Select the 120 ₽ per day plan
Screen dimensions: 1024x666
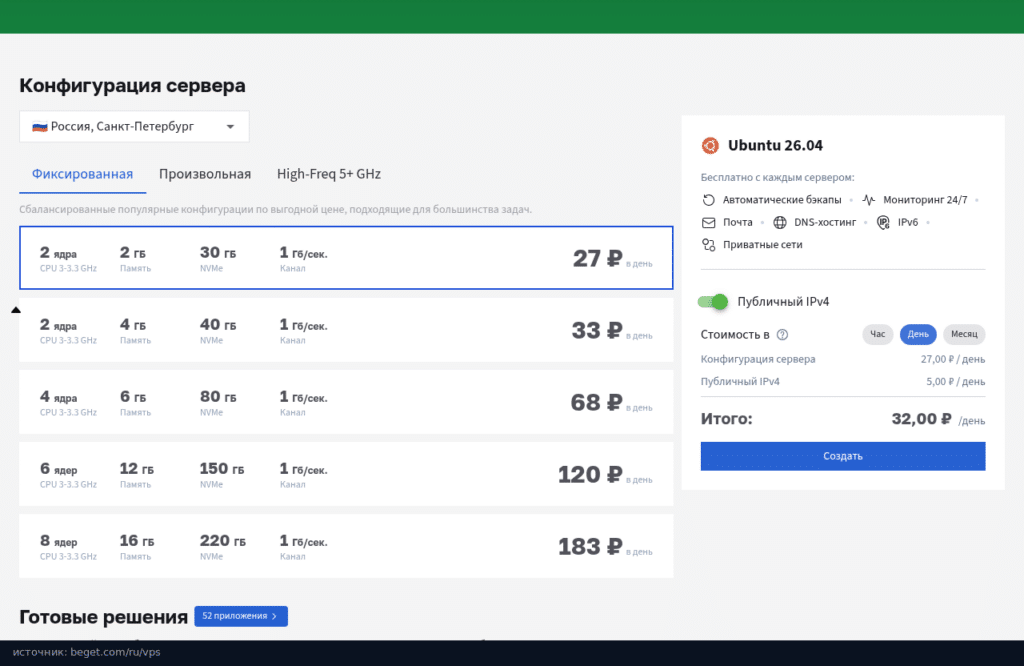(x=346, y=474)
